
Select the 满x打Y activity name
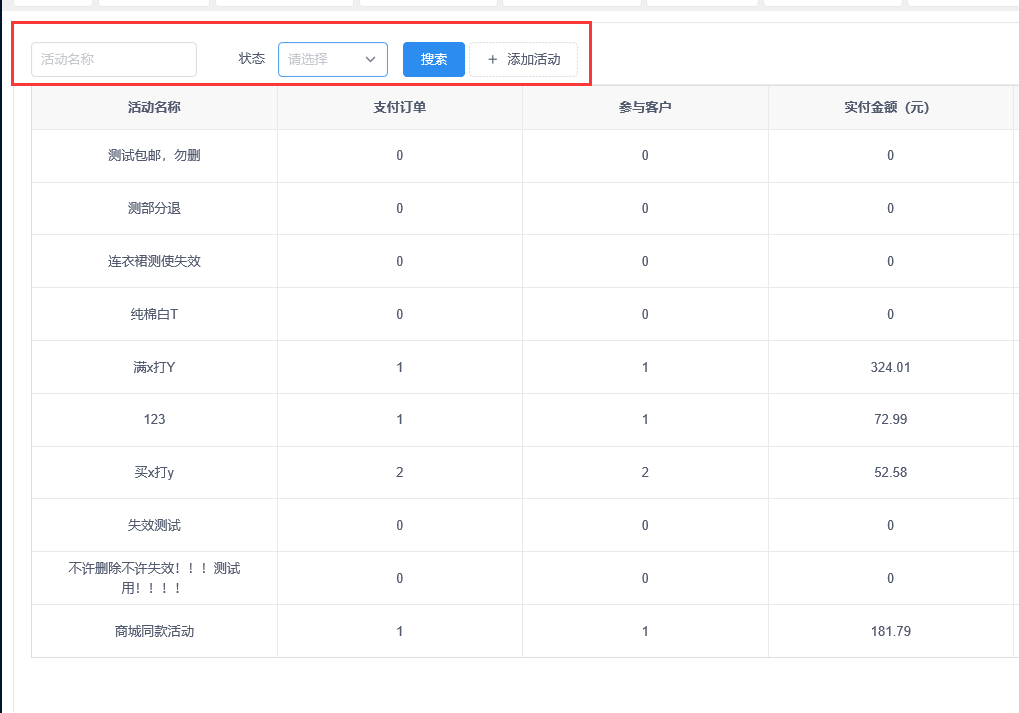[154, 368]
